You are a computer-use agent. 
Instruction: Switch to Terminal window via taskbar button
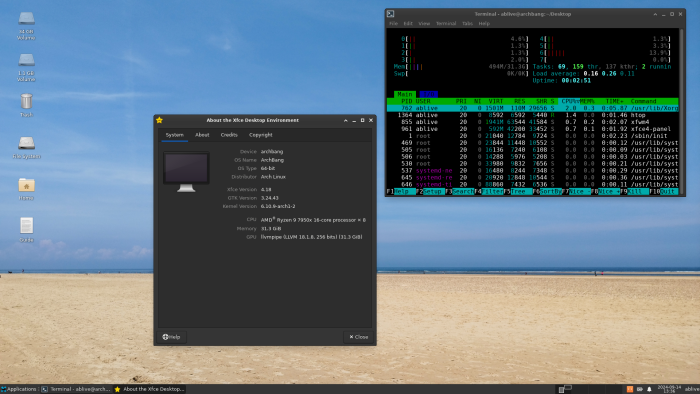pyautogui.click(x=76, y=389)
